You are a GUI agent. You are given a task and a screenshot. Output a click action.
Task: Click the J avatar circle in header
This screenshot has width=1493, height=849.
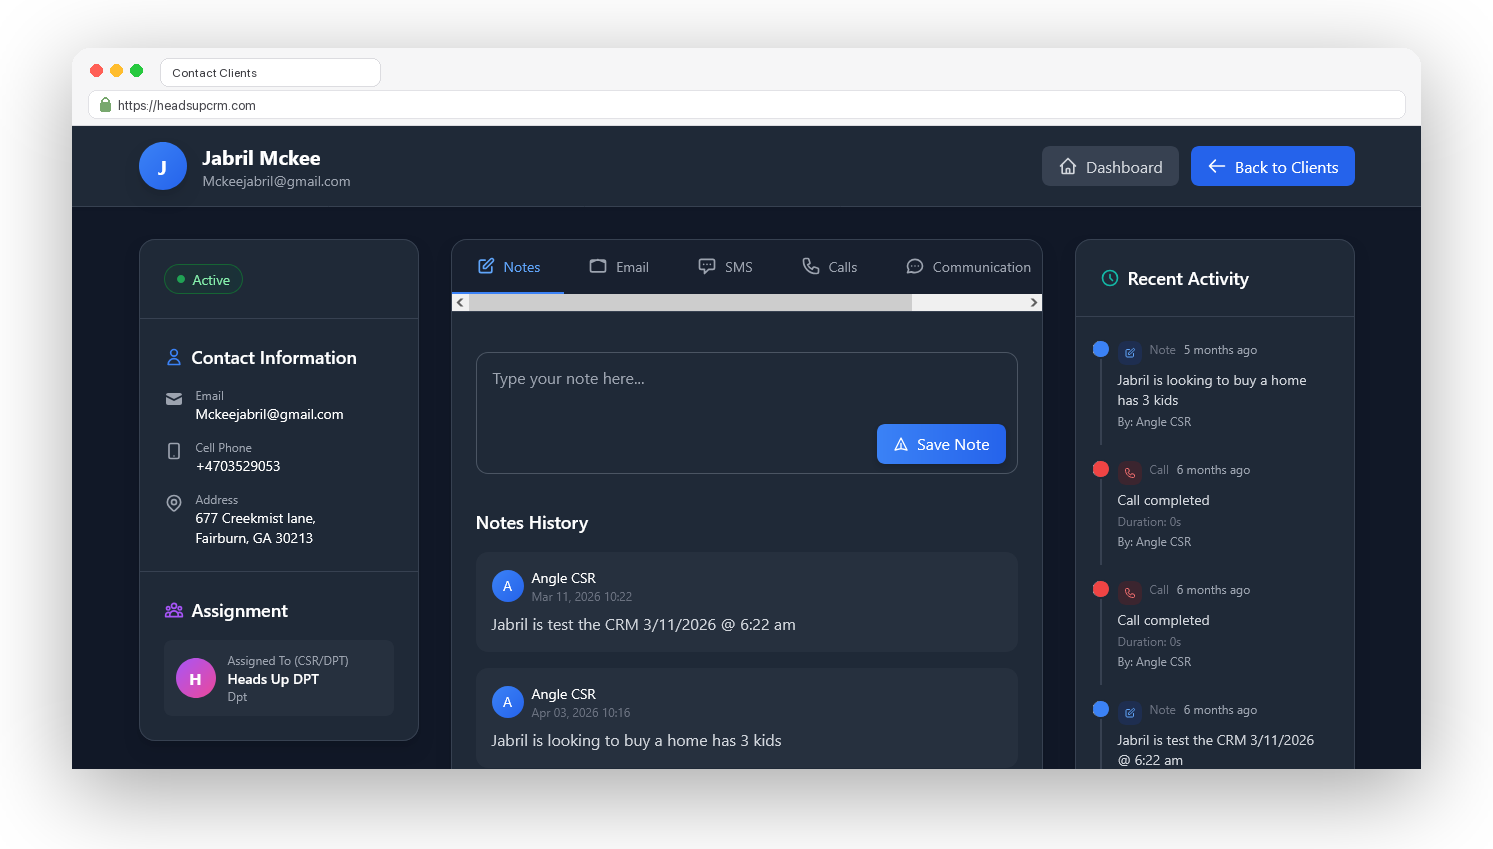(x=163, y=166)
